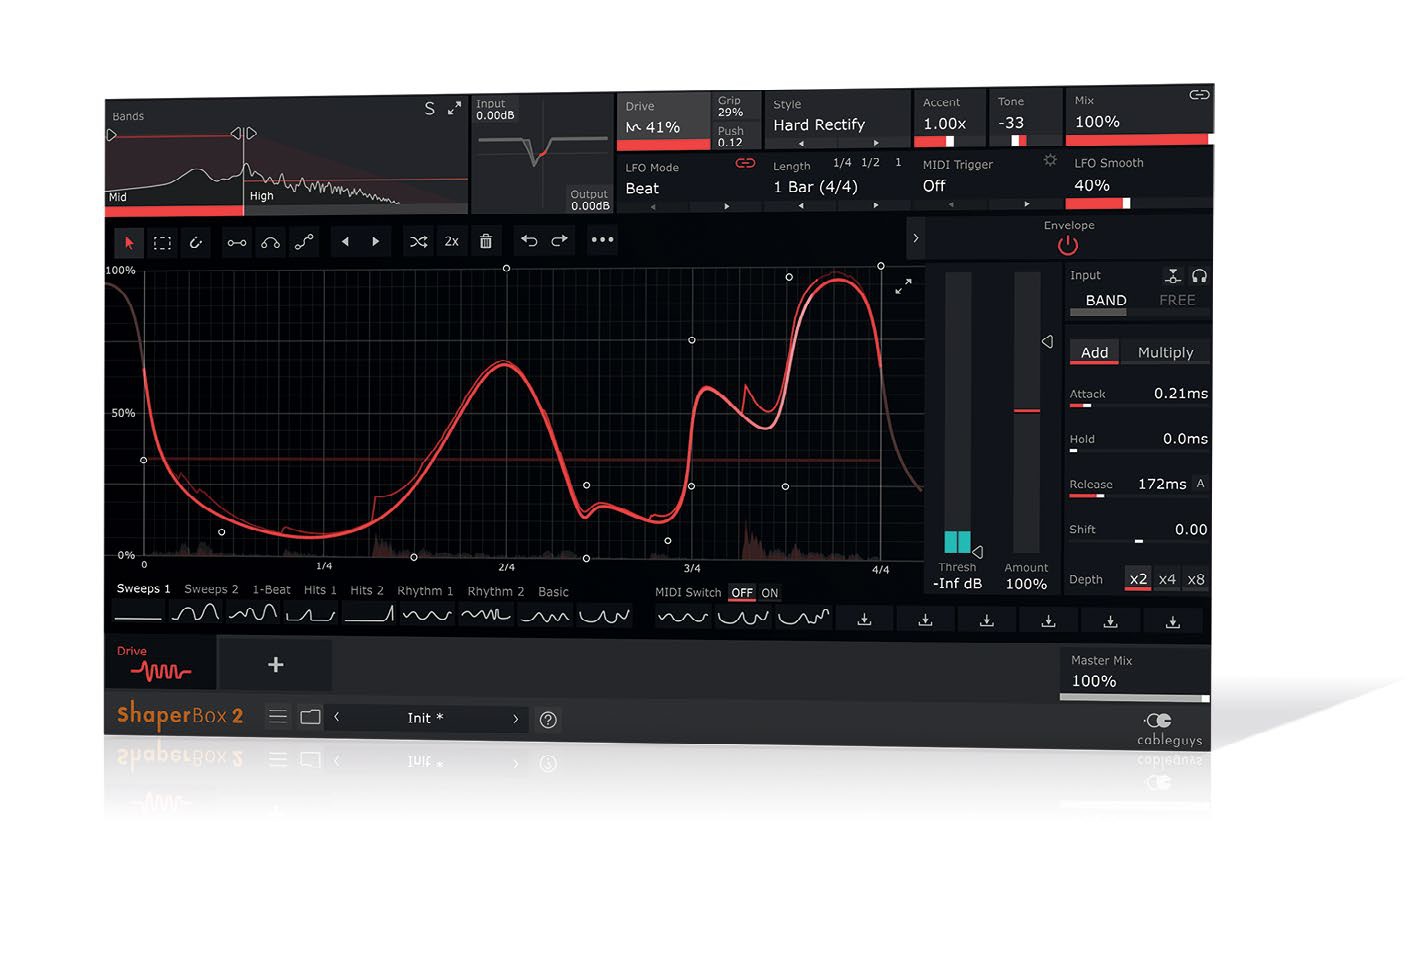Image resolution: width=1426 pixels, height=959 pixels.
Task: Toggle the Mix link icon
Action: pos(1199,95)
